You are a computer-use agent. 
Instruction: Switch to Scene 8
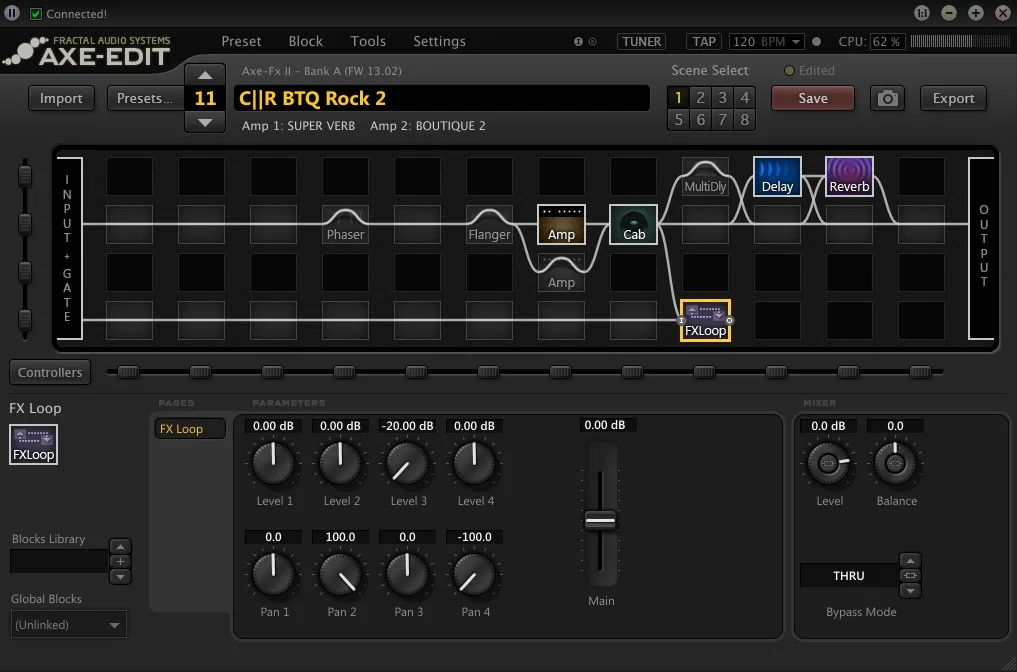pyautogui.click(x=745, y=120)
